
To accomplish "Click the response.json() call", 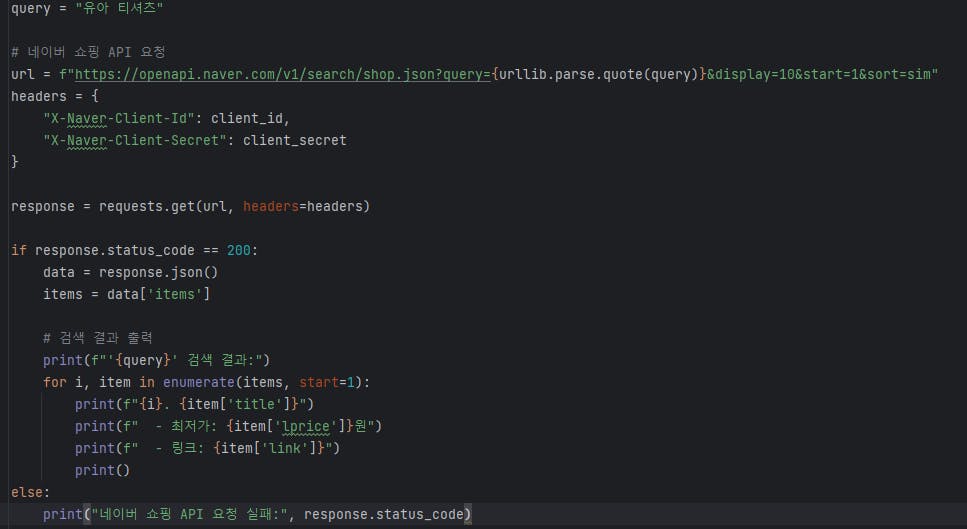I will [158, 272].
